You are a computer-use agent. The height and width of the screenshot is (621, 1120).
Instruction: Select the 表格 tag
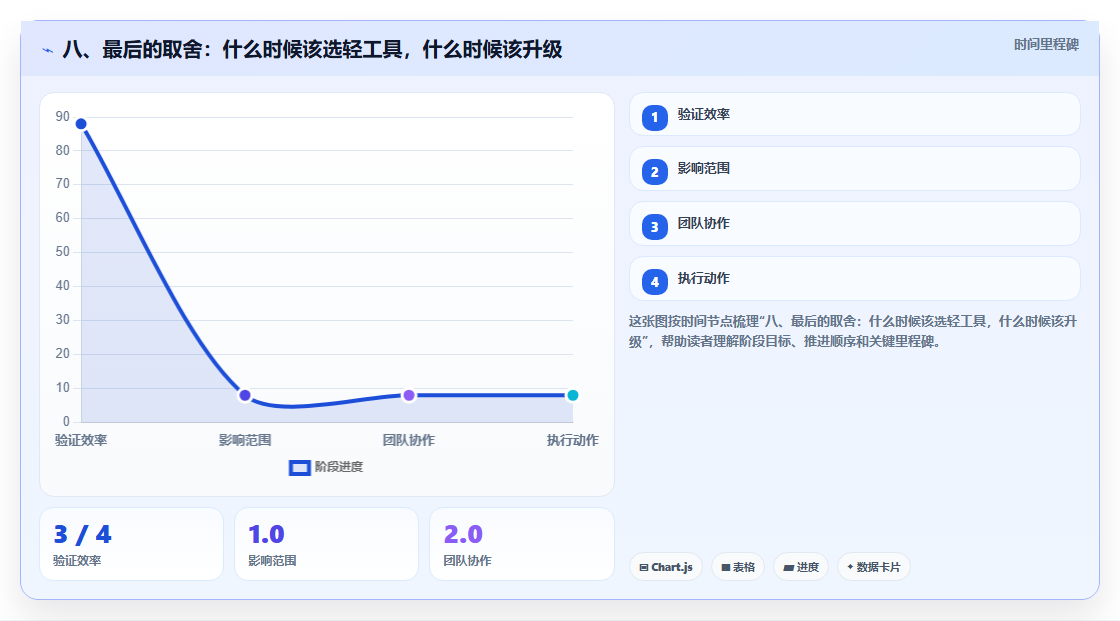coord(738,567)
